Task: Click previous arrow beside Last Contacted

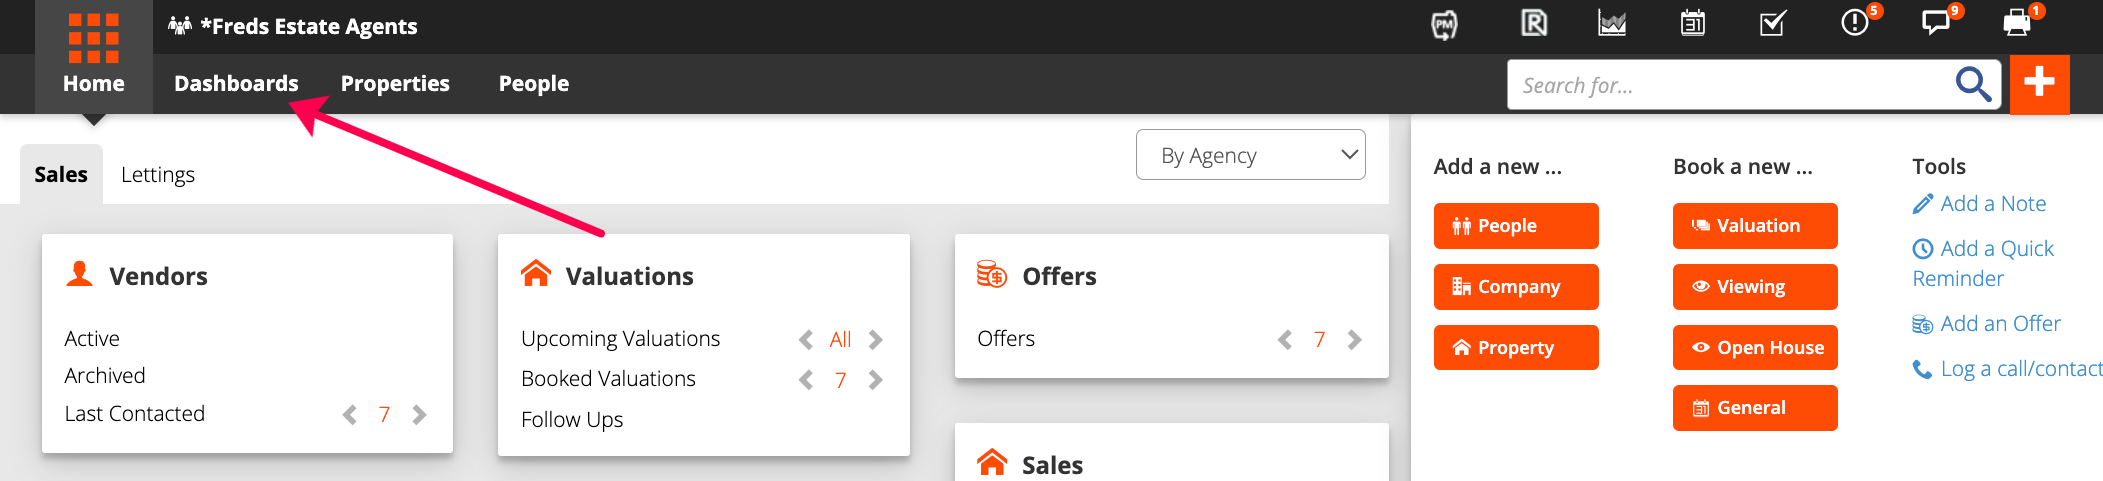Action: [x=349, y=415]
